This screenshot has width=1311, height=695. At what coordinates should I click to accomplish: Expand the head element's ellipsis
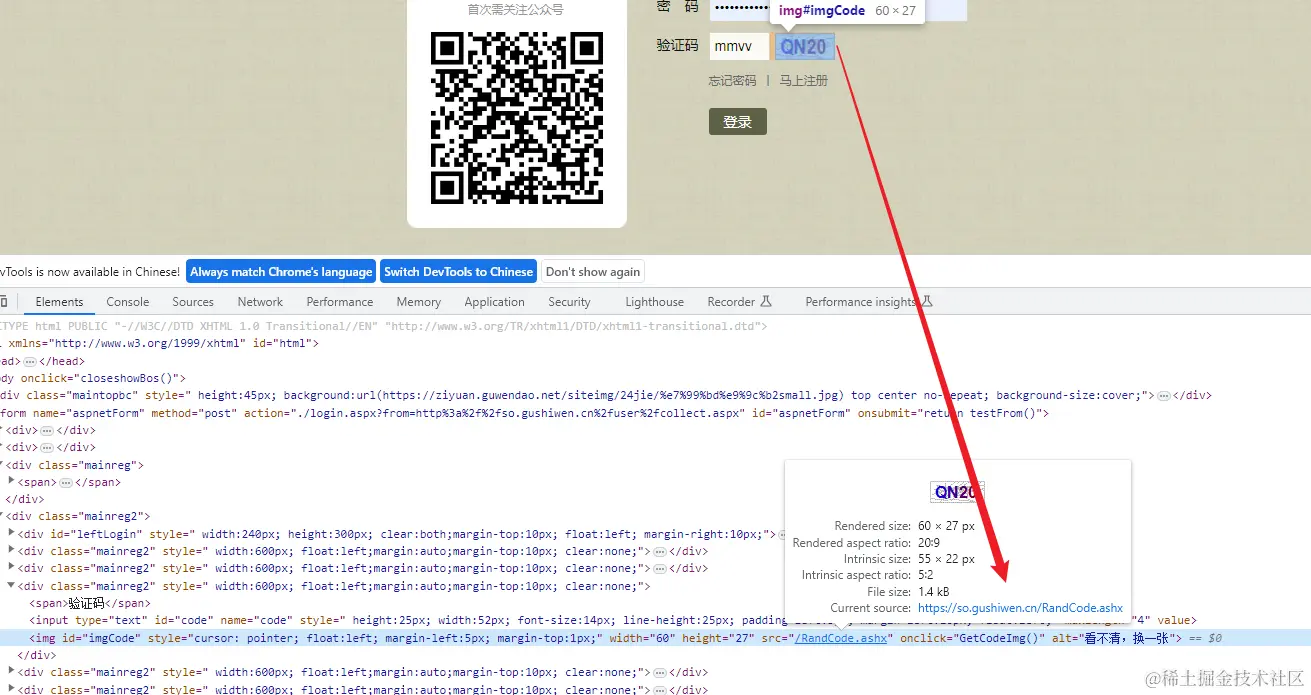click(30, 361)
